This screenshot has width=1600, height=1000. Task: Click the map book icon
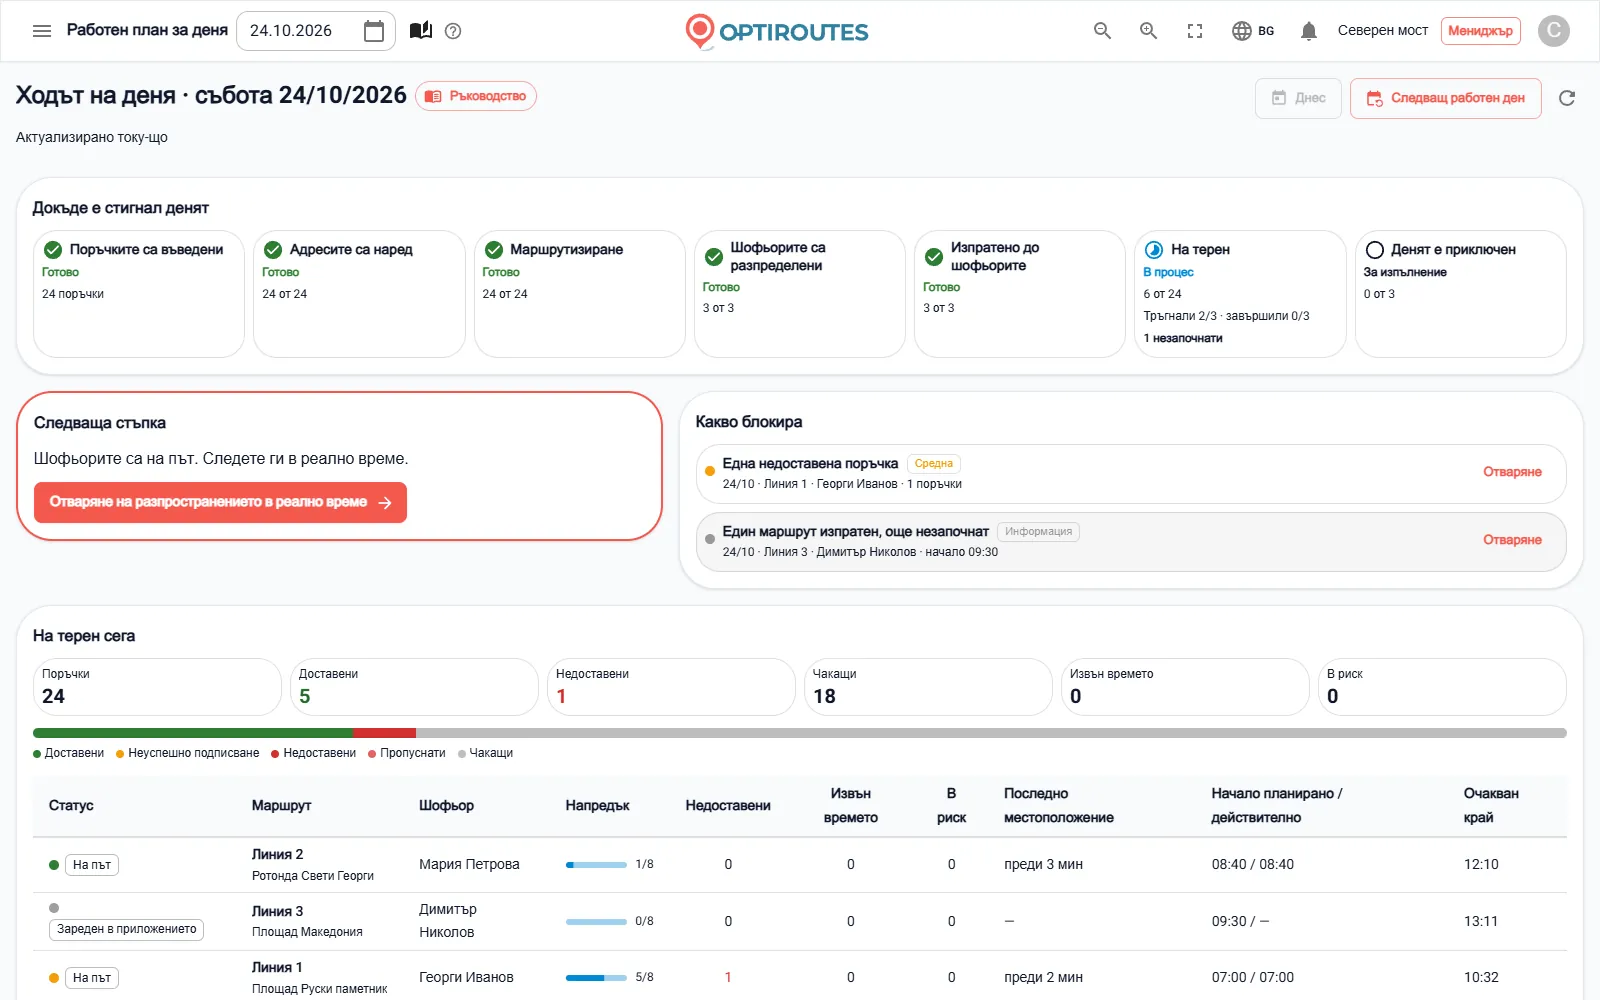(x=421, y=31)
